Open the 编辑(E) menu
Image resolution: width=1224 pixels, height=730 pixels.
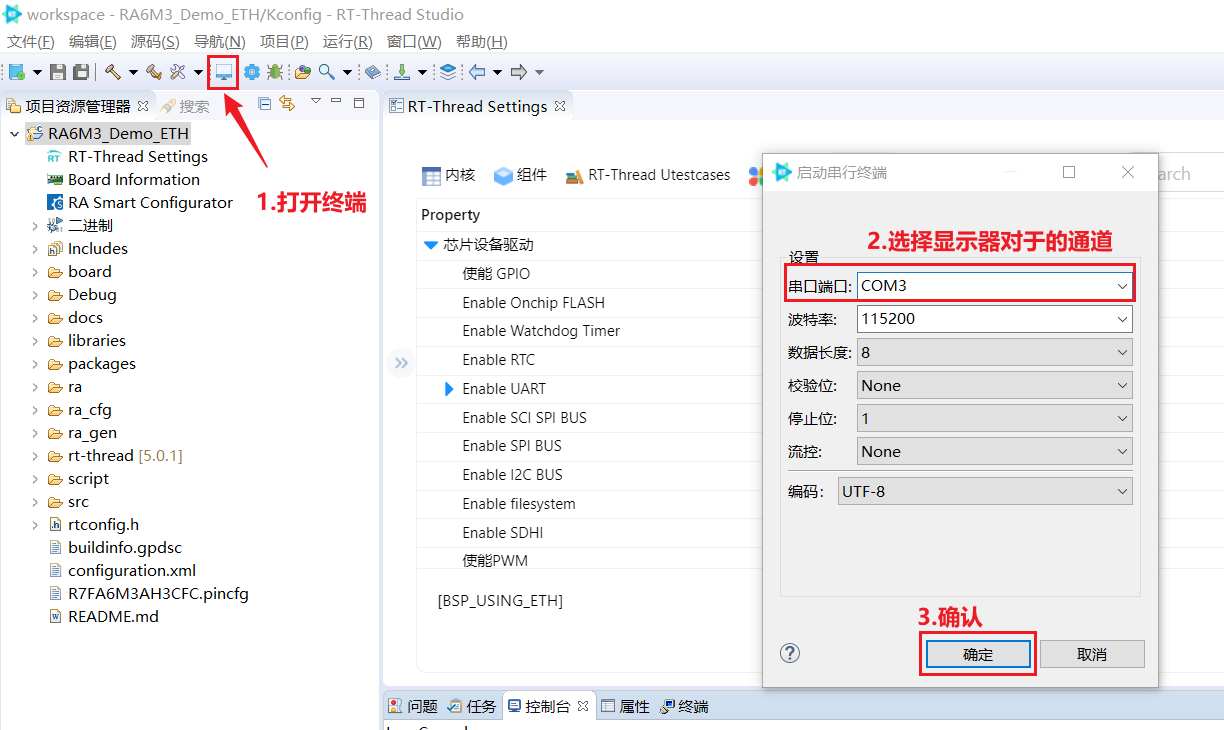coord(92,42)
